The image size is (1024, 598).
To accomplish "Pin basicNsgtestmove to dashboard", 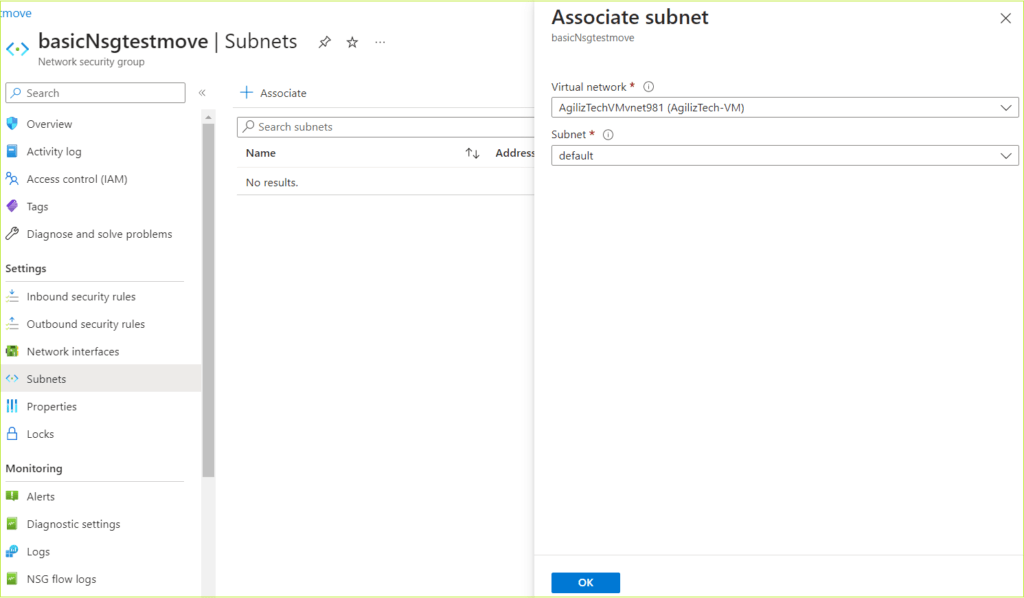I will click(x=323, y=41).
